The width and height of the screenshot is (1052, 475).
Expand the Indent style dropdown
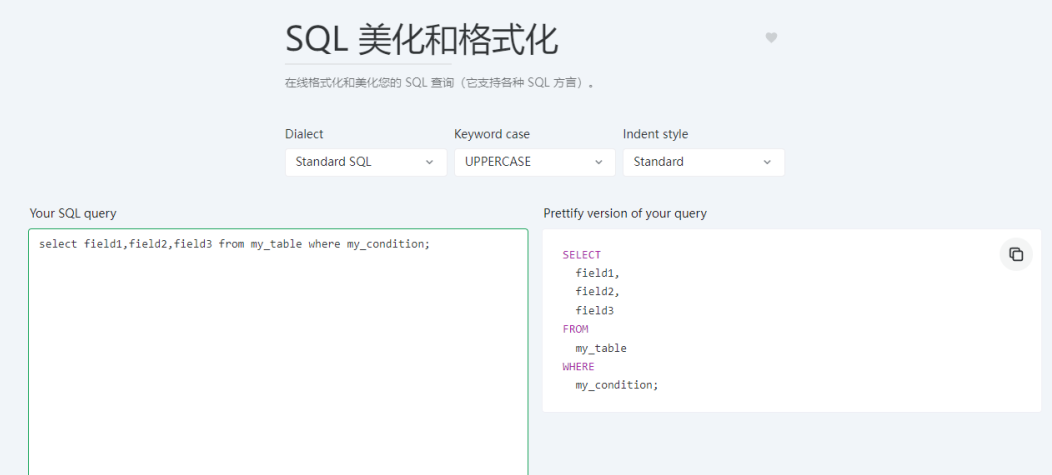703,162
